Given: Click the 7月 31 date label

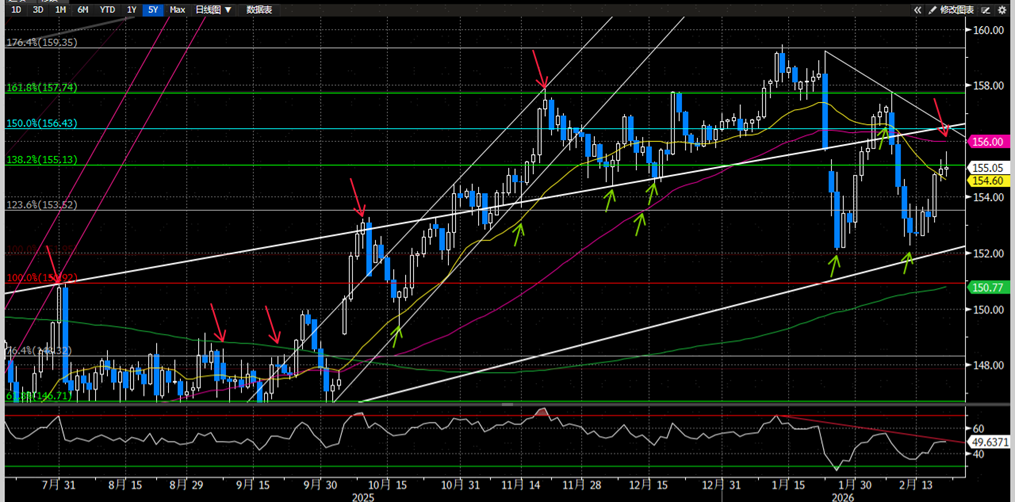Looking at the screenshot, I should pos(58,484).
